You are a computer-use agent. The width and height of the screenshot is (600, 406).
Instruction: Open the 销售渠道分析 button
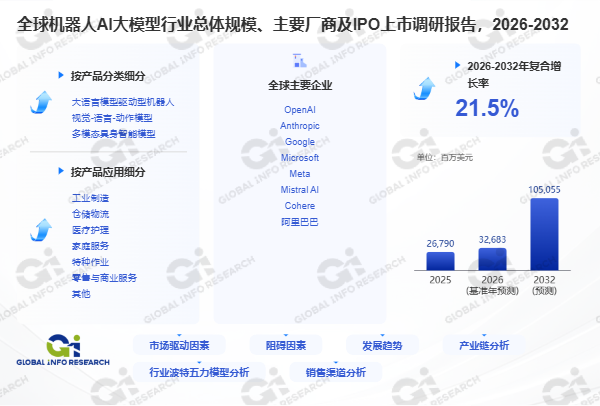coord(336,372)
